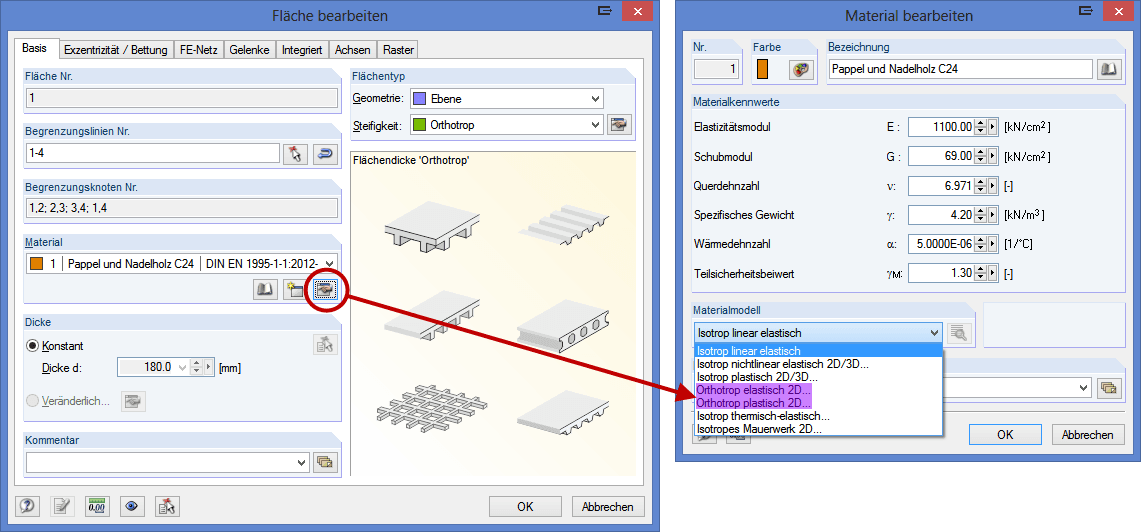Viewport: 1141px width, 532px height.
Task: Pick thickness from model icon beside Konstant
Action: coord(325,345)
